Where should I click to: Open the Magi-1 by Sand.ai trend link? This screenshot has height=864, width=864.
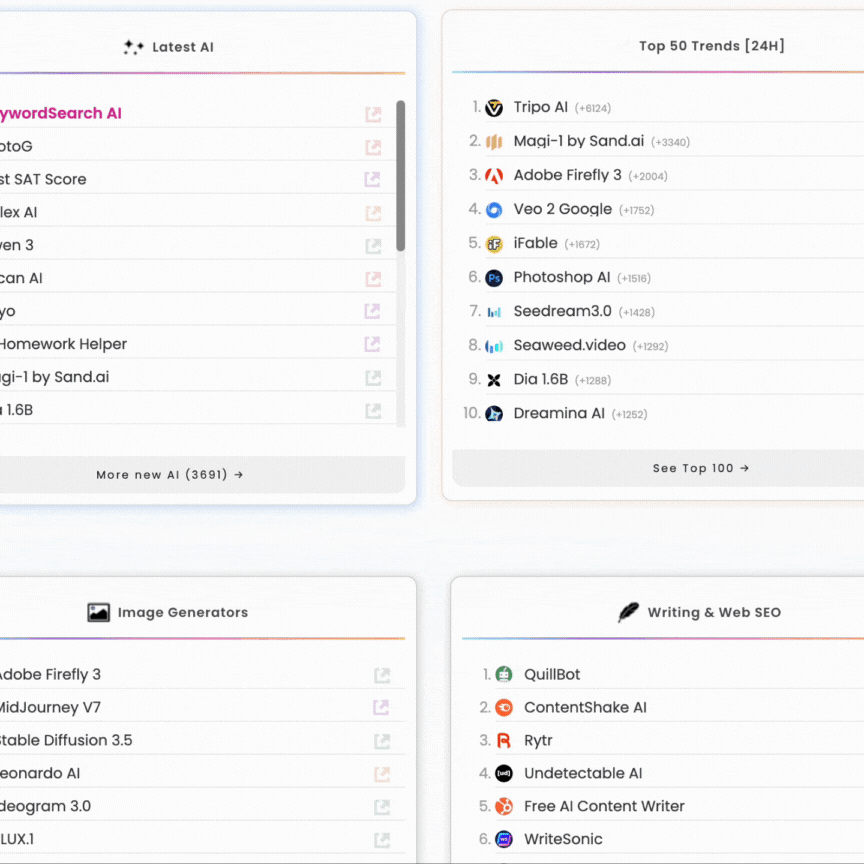point(578,142)
